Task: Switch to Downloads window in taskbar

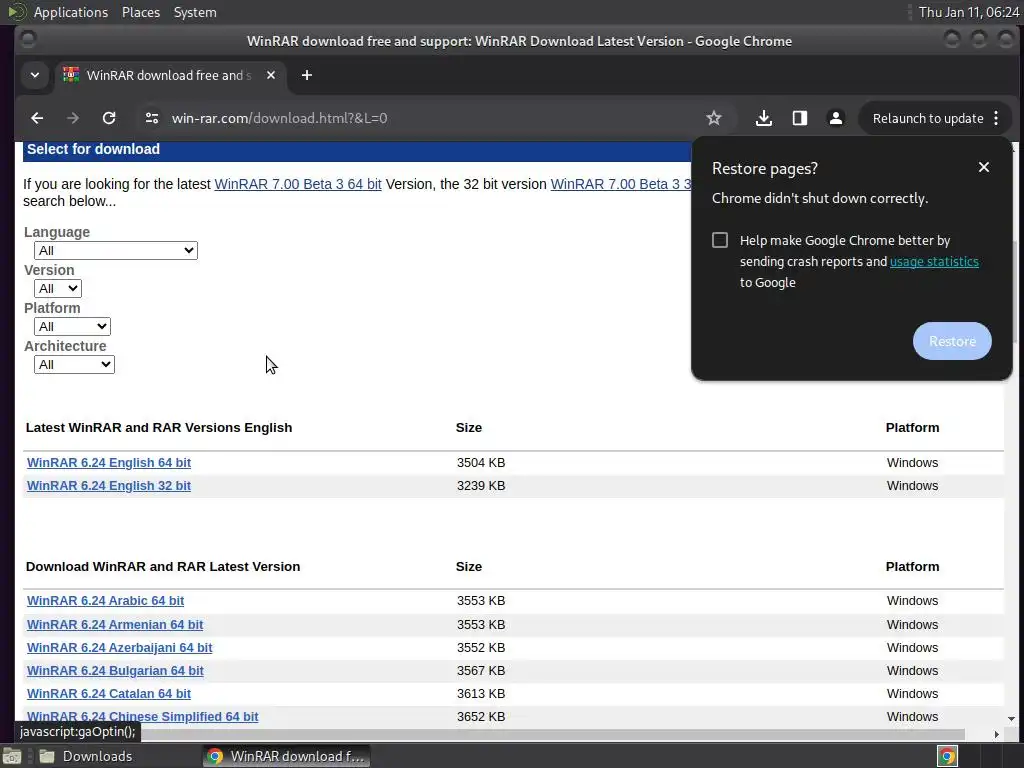Action: tap(85, 756)
